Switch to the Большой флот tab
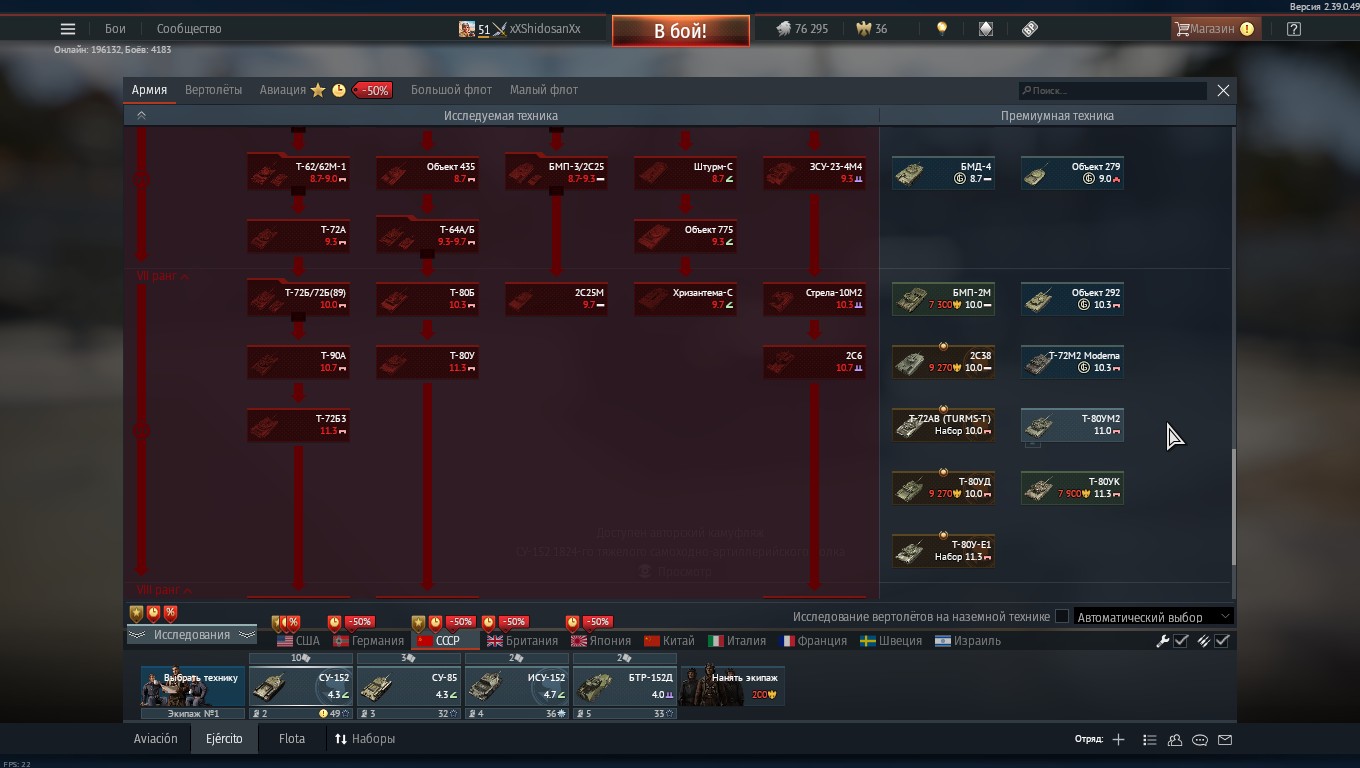Image resolution: width=1360 pixels, height=768 pixels. 451,90
